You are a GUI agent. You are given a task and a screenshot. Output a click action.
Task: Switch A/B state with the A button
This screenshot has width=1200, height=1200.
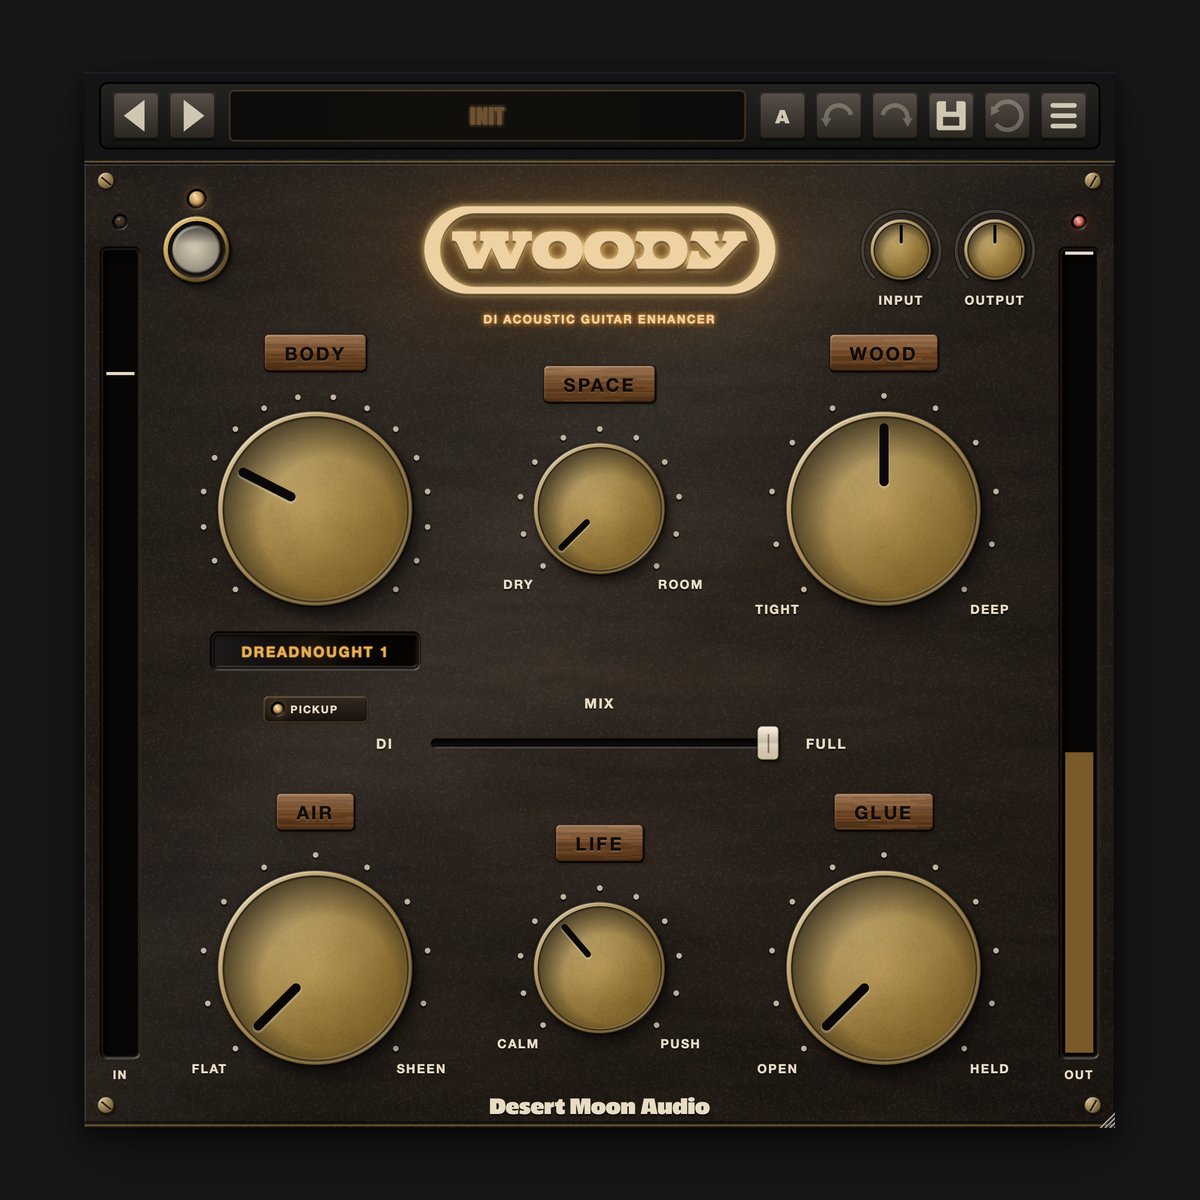782,116
